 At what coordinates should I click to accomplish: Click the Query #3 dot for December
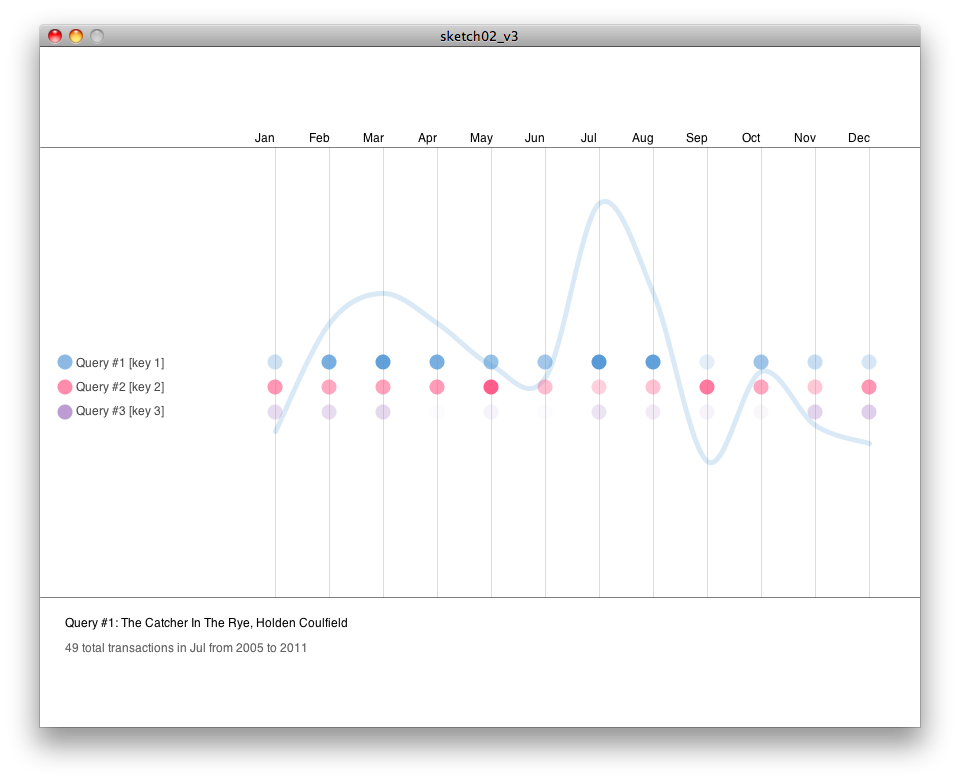point(869,412)
